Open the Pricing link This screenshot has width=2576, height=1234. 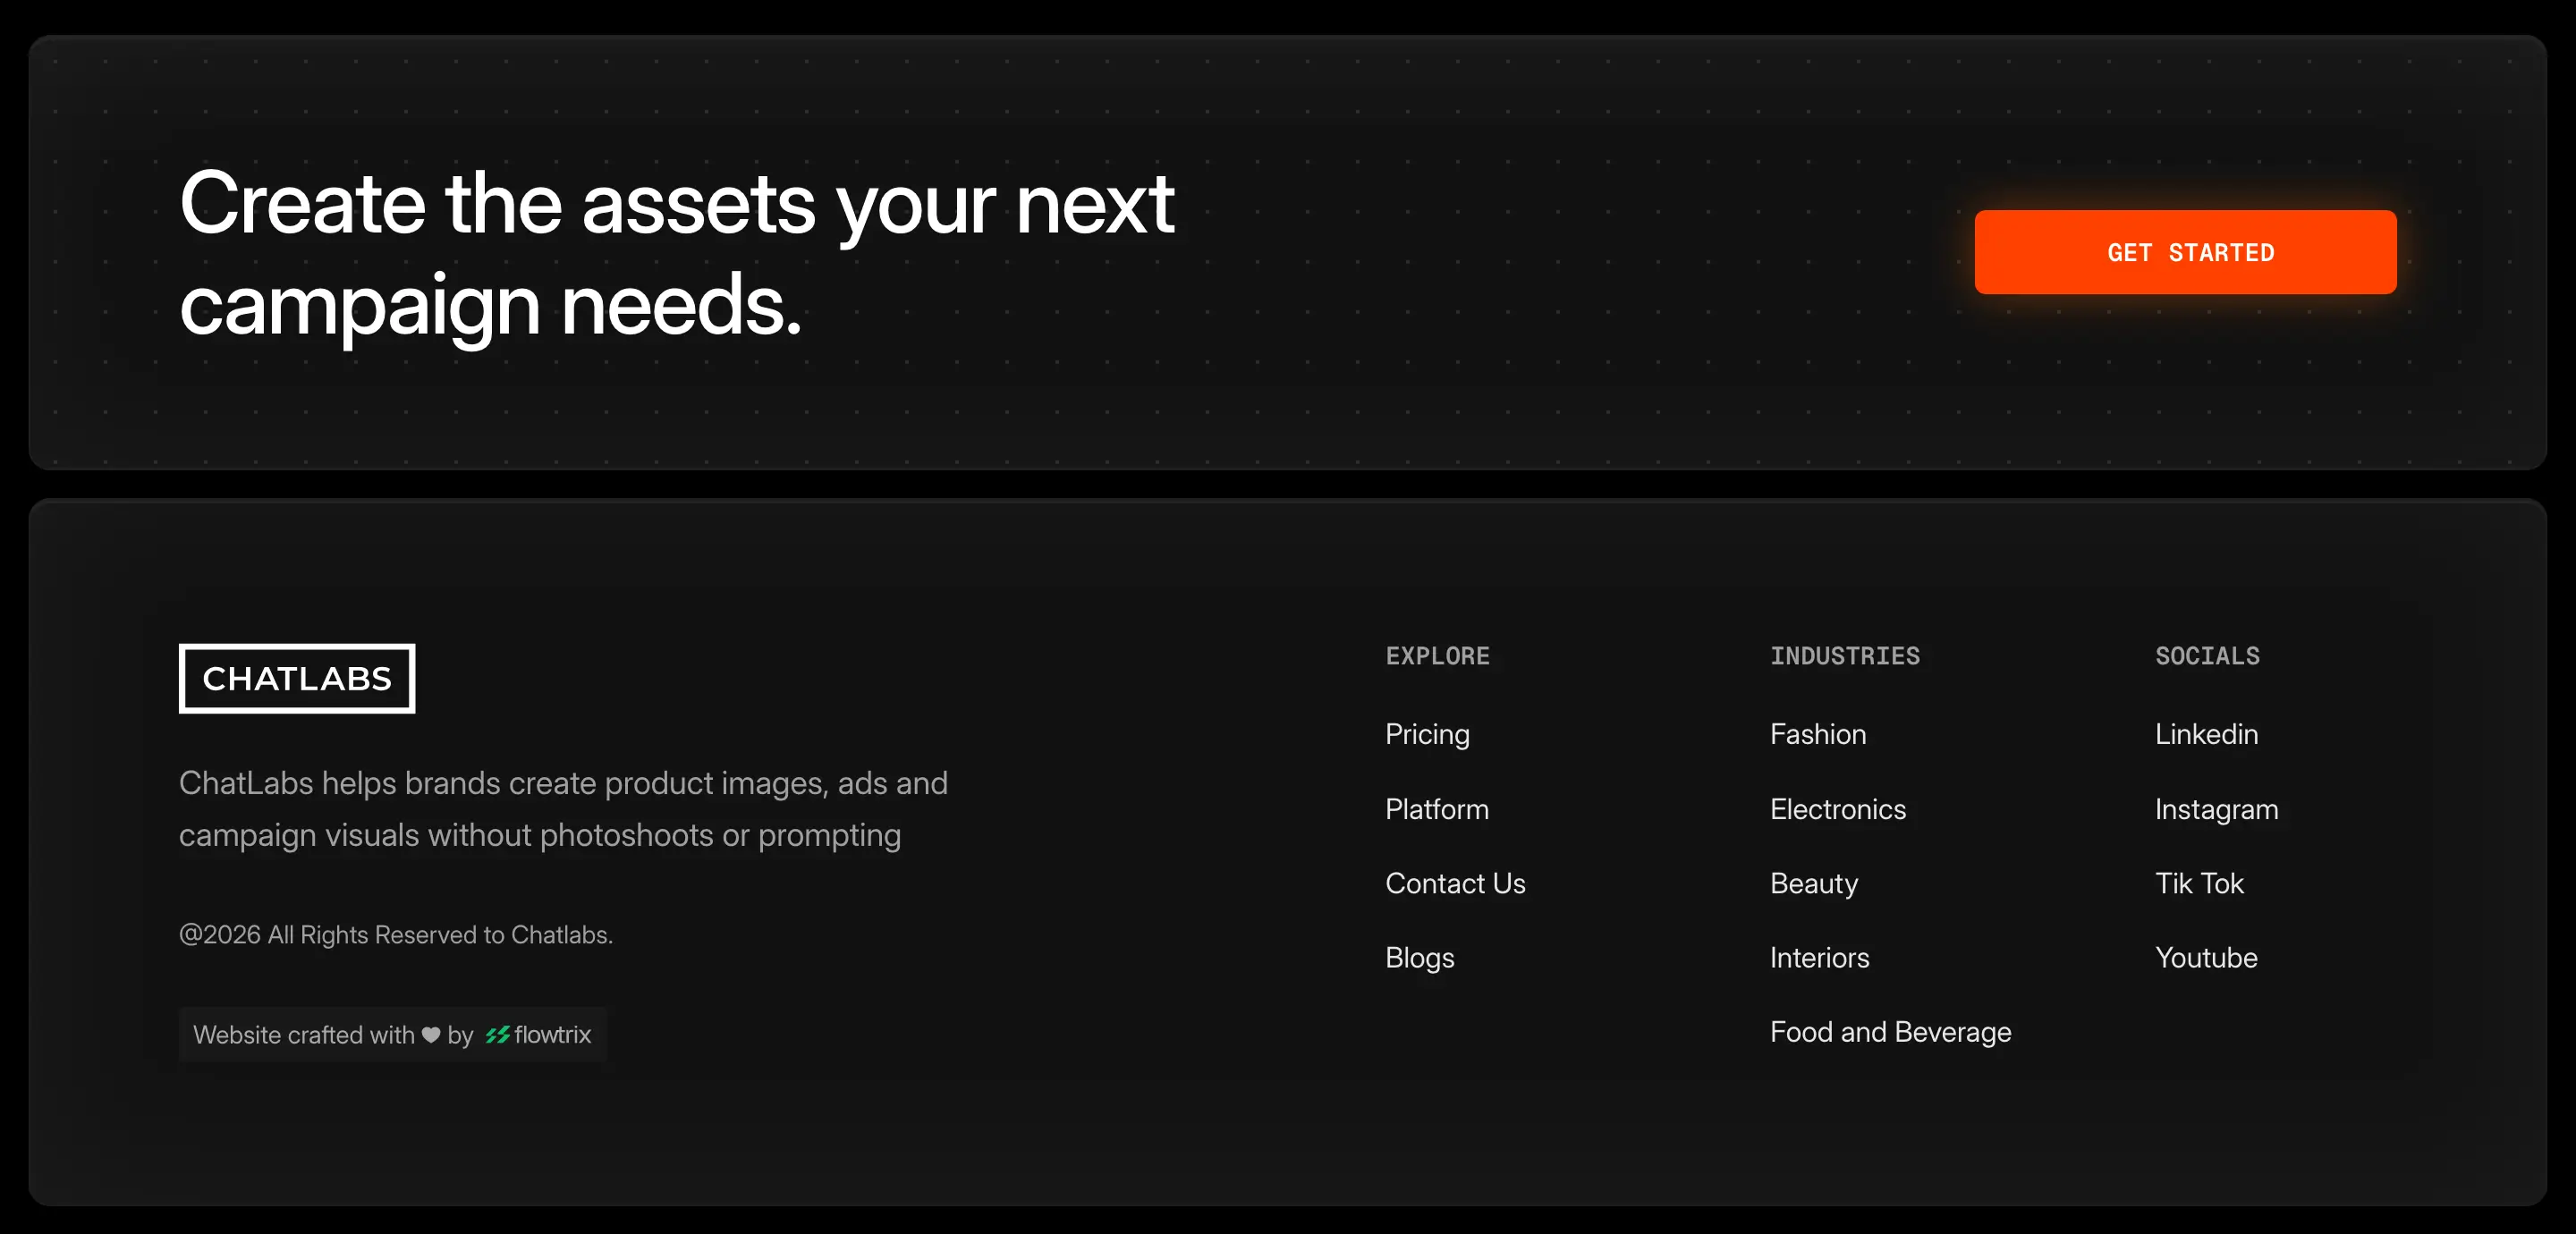(1427, 734)
